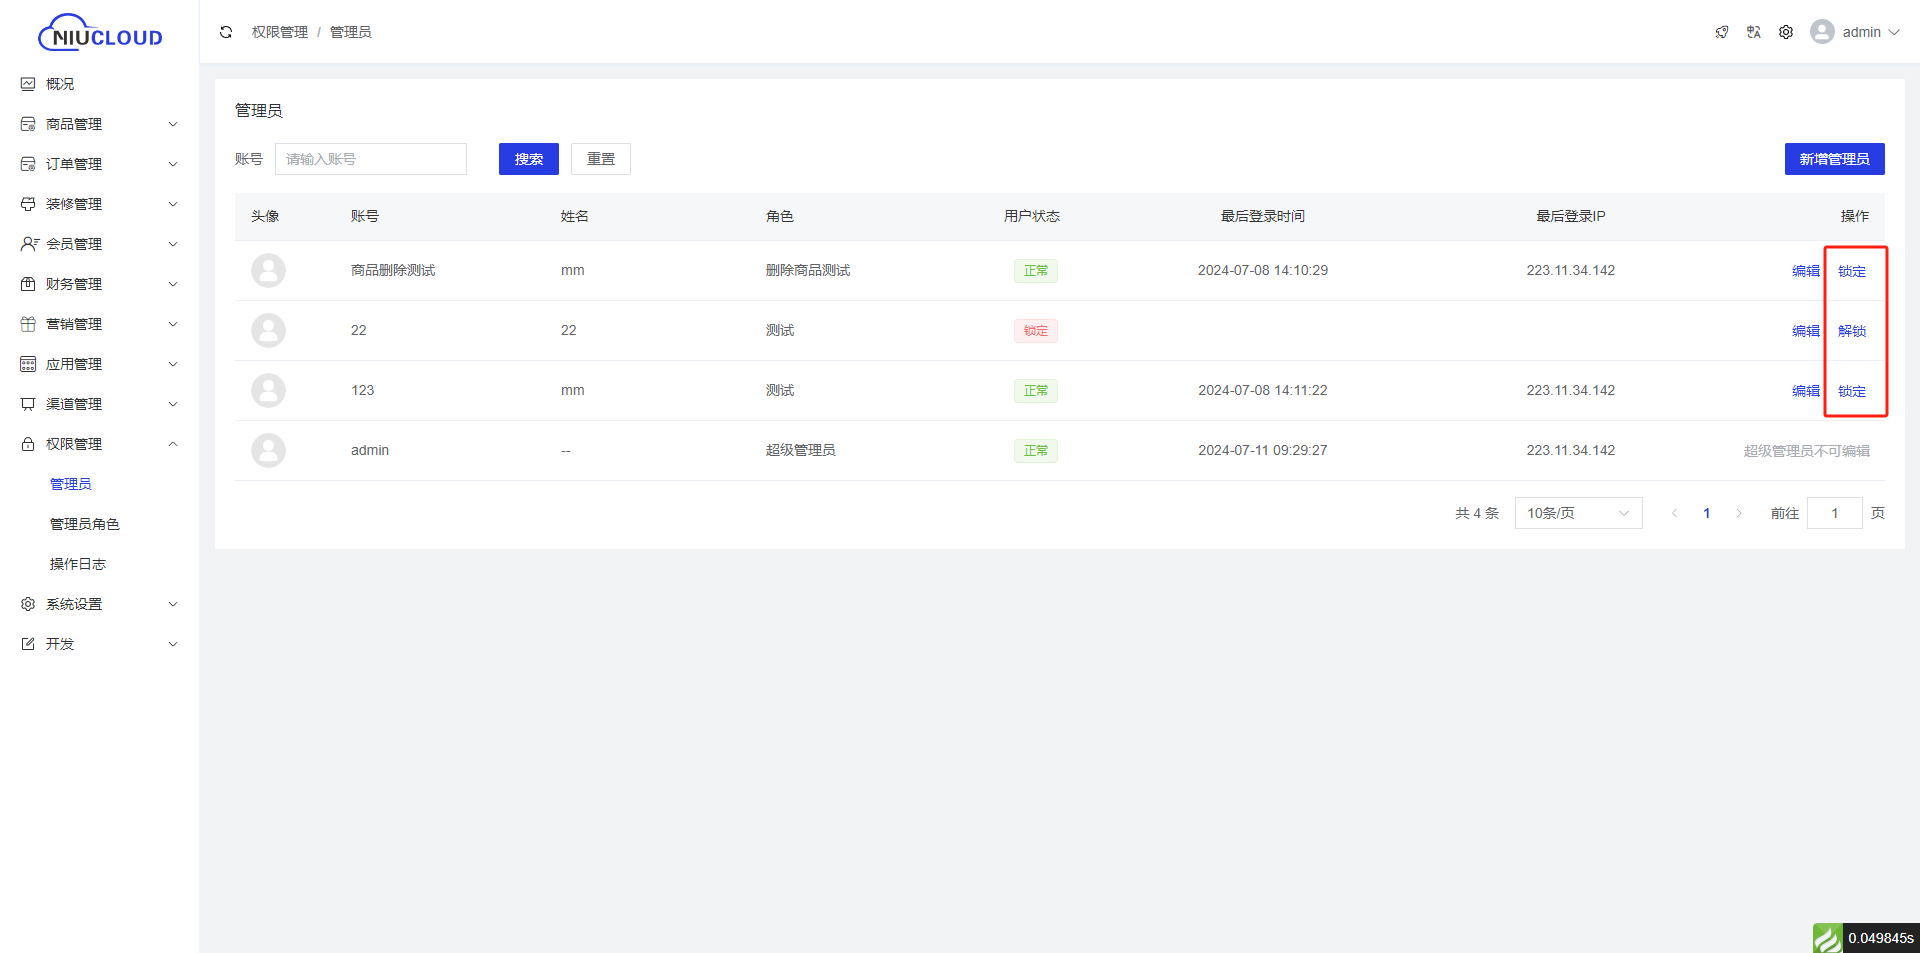Open 操作日志 submenu item
Image resolution: width=1920 pixels, height=953 pixels.
click(x=78, y=564)
